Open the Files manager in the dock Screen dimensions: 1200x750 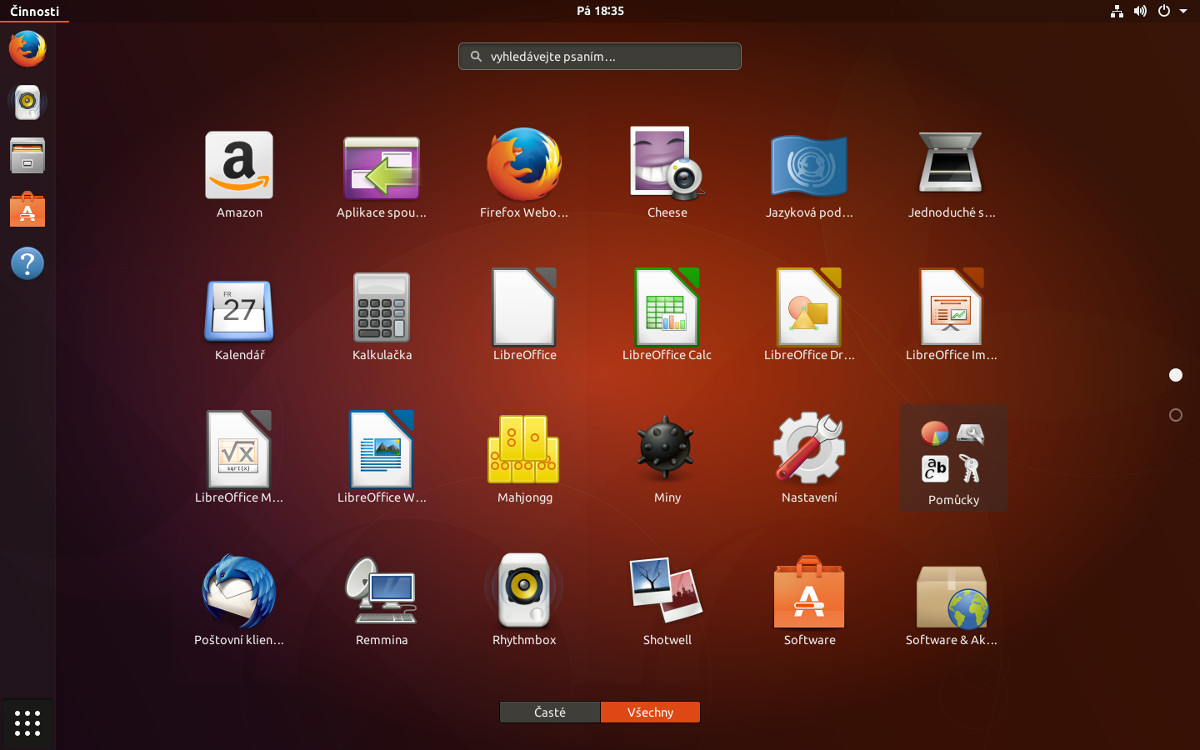(x=27, y=156)
